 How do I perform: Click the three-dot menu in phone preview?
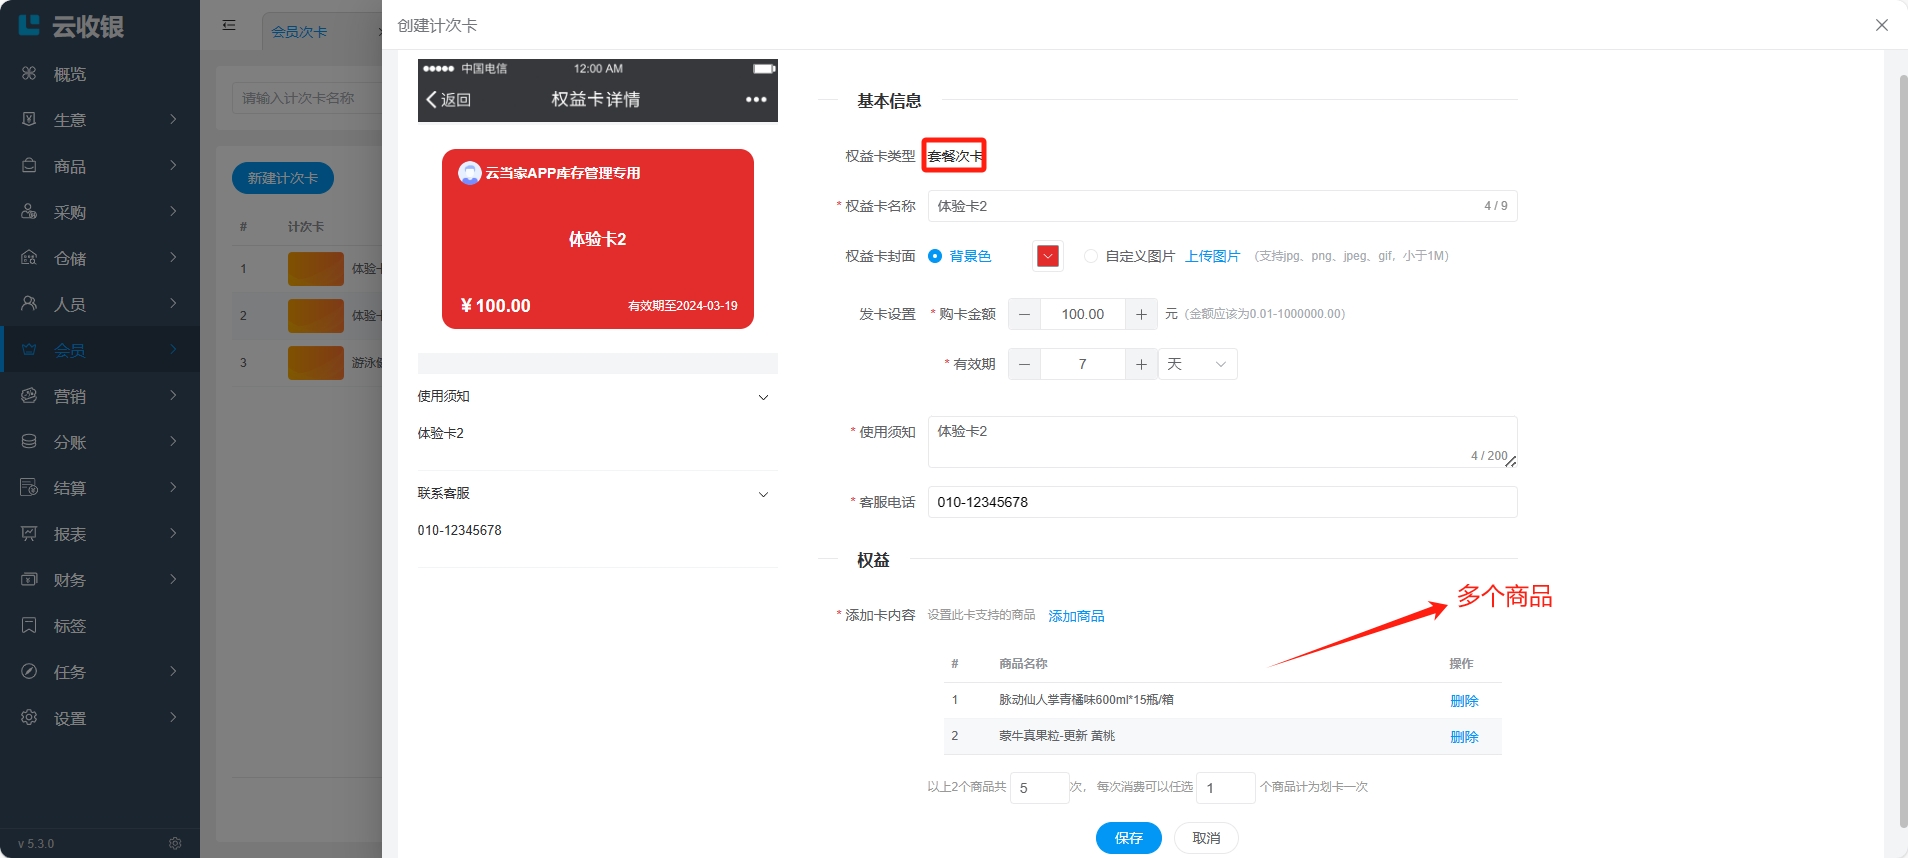click(x=756, y=99)
